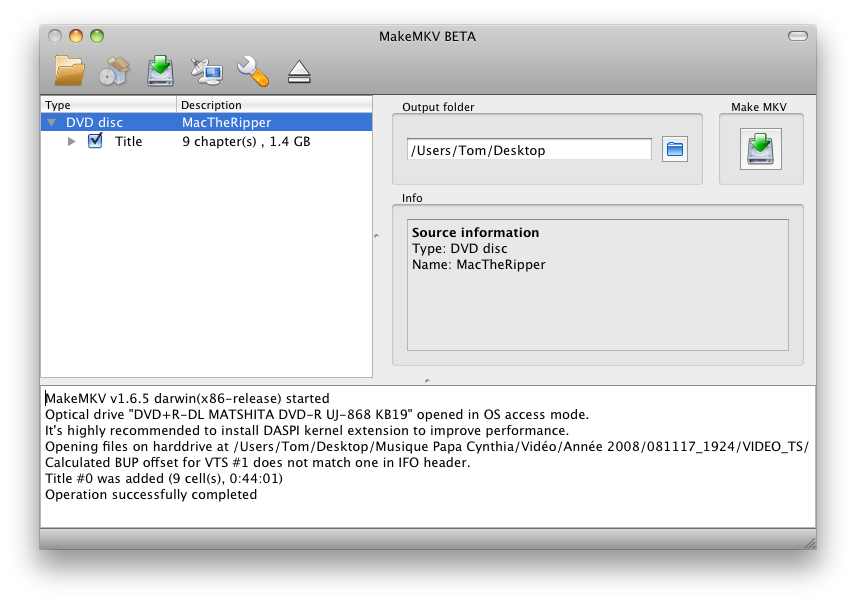Click the vertical splitter handle between panes
Screen dimensions: 856x604
tap(376, 236)
